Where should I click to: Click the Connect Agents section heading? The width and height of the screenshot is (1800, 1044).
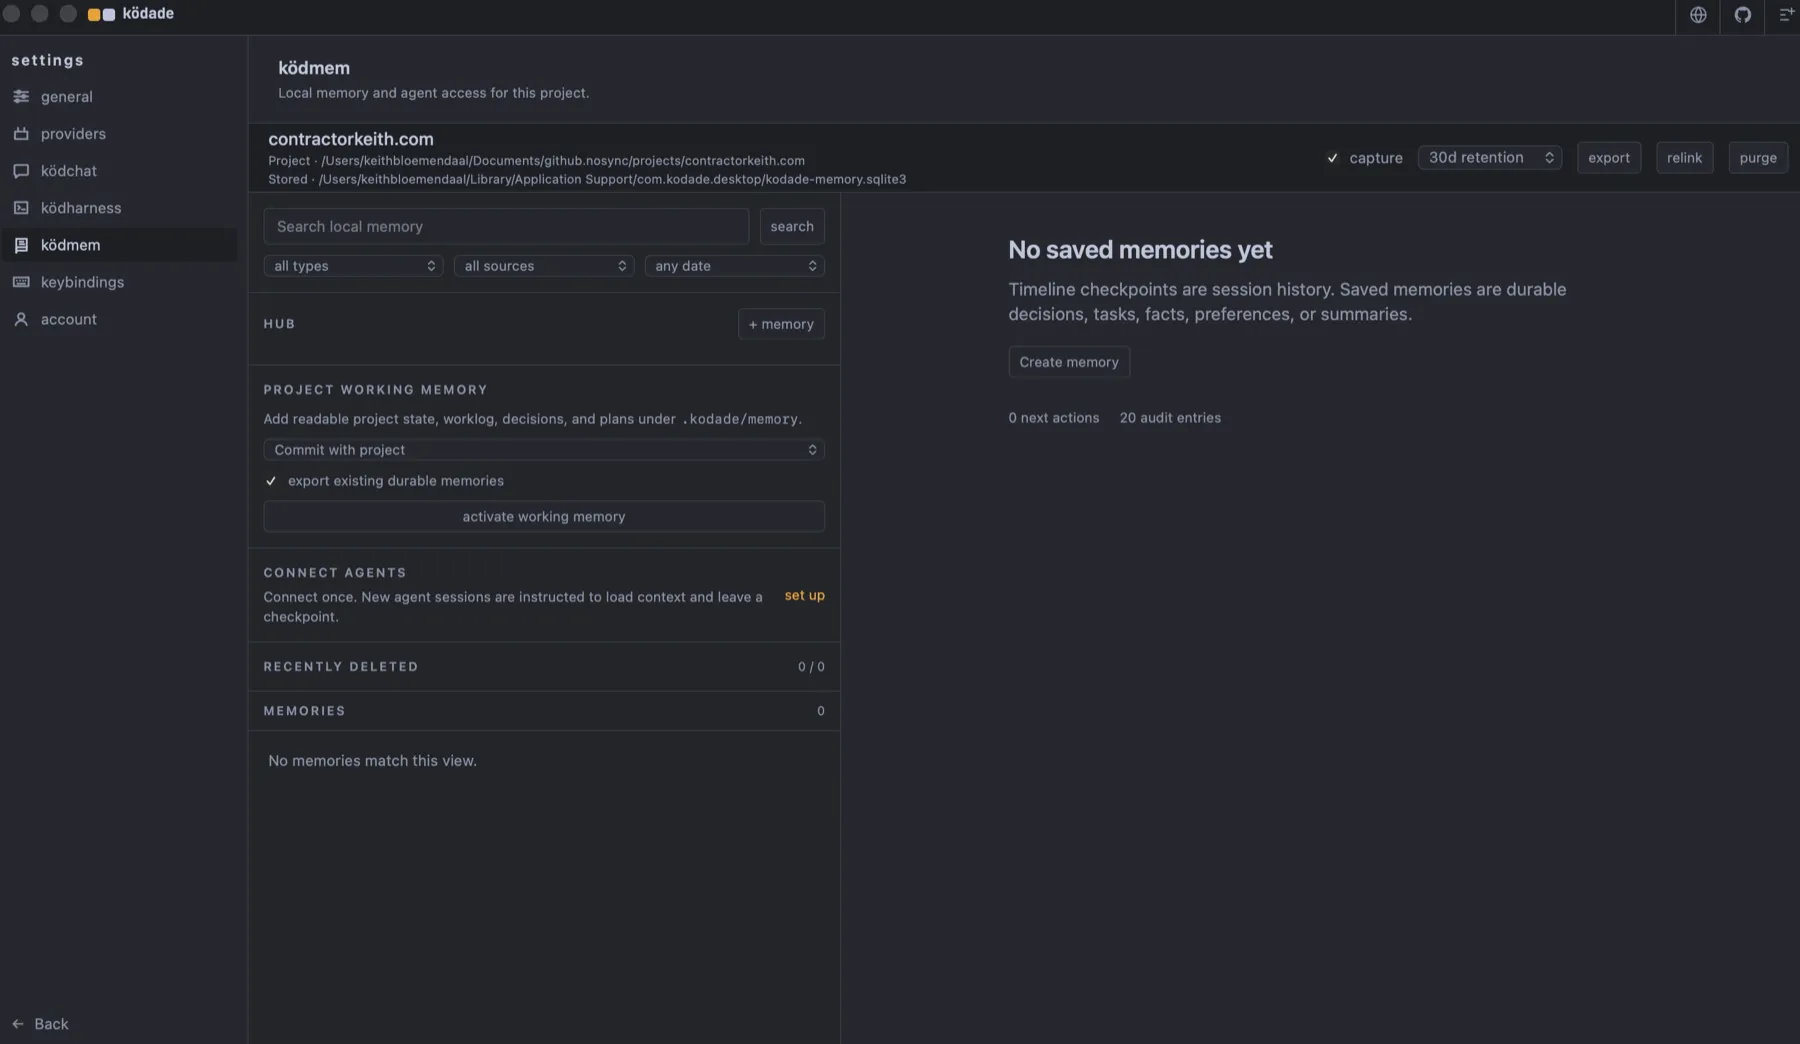pyautogui.click(x=335, y=573)
